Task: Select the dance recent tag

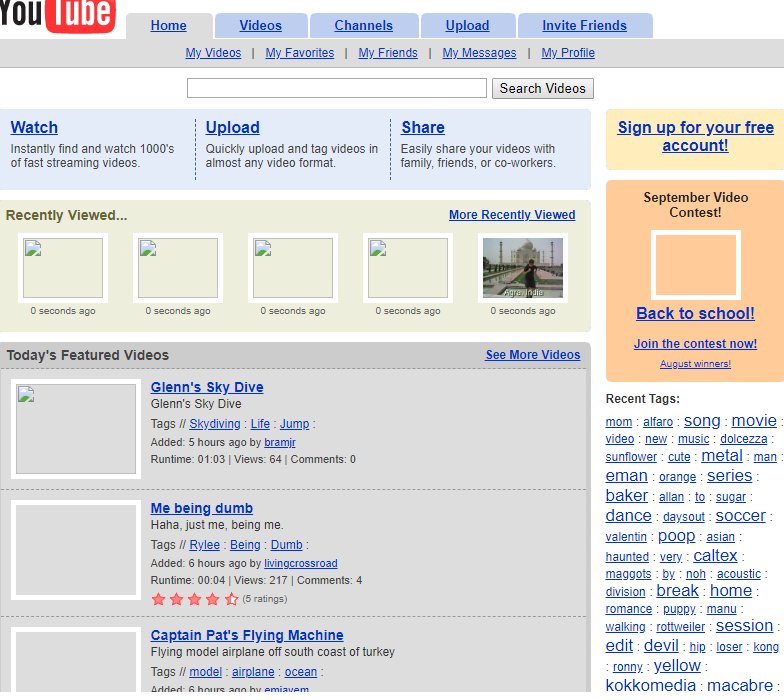Action: [x=628, y=516]
